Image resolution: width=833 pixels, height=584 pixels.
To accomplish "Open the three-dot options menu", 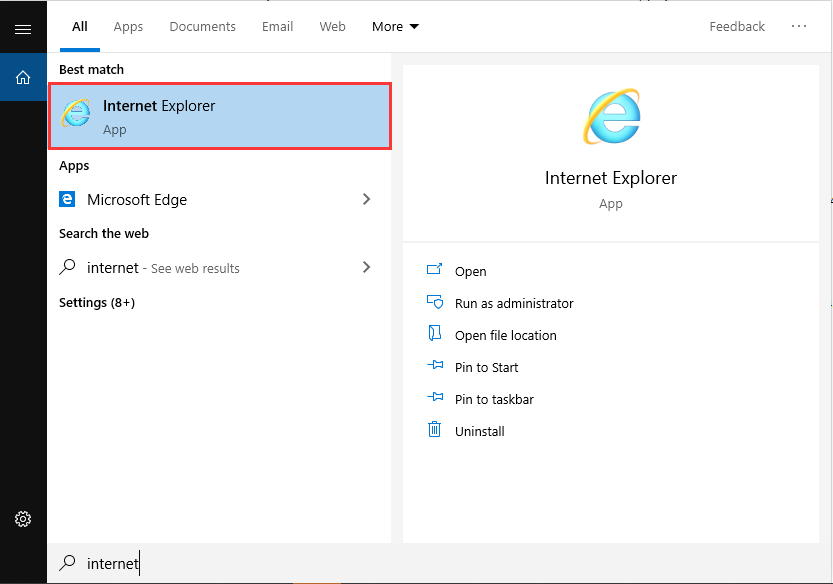I will (799, 27).
